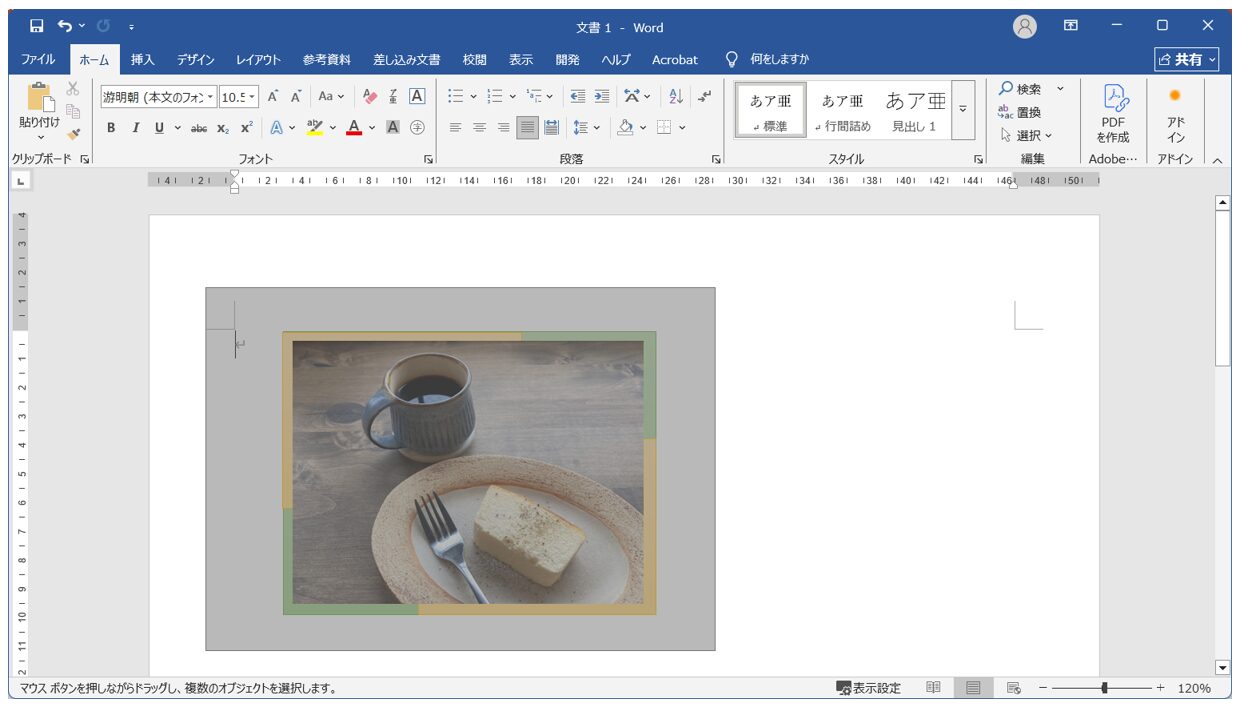Toggle underline formatting
This screenshot has width=1240, height=708.
[x=159, y=127]
